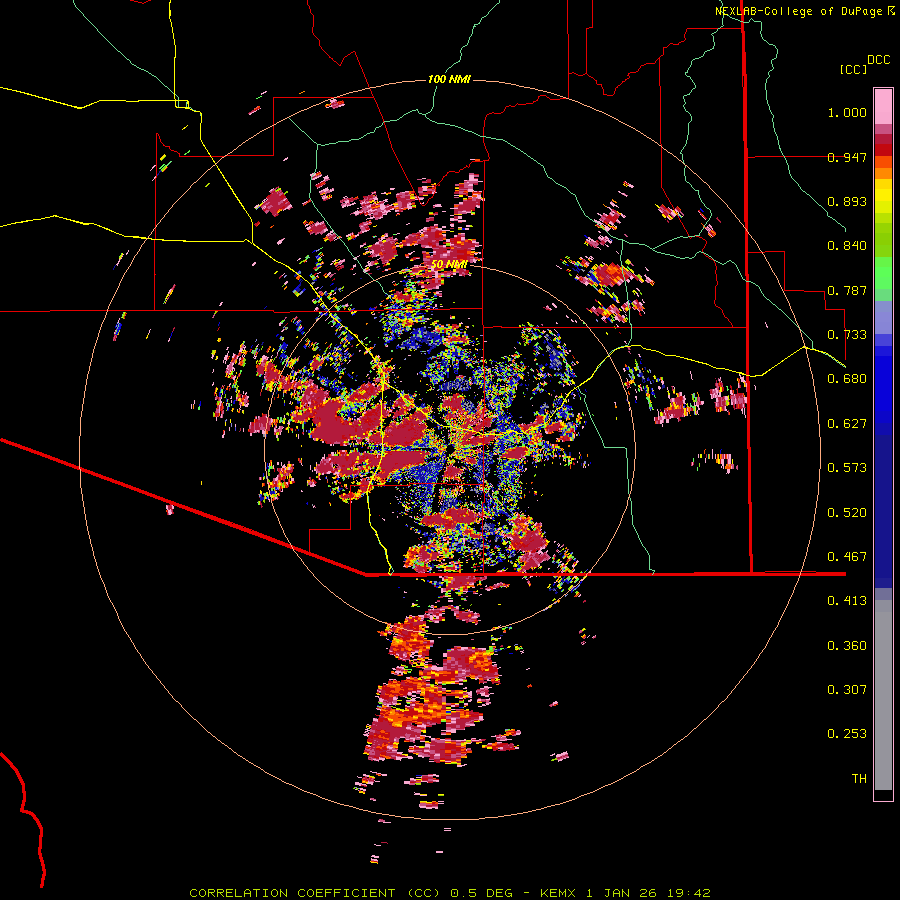Click the 0.307 legend value
The image size is (900, 900).
(x=847, y=690)
